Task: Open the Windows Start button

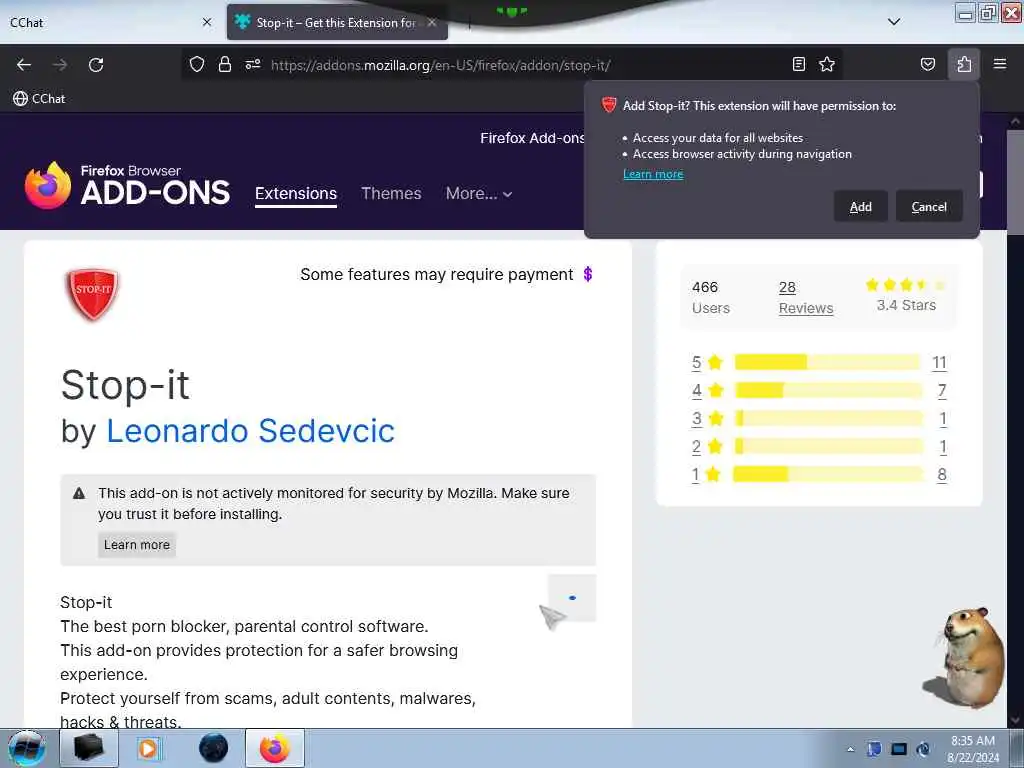Action: 27,748
